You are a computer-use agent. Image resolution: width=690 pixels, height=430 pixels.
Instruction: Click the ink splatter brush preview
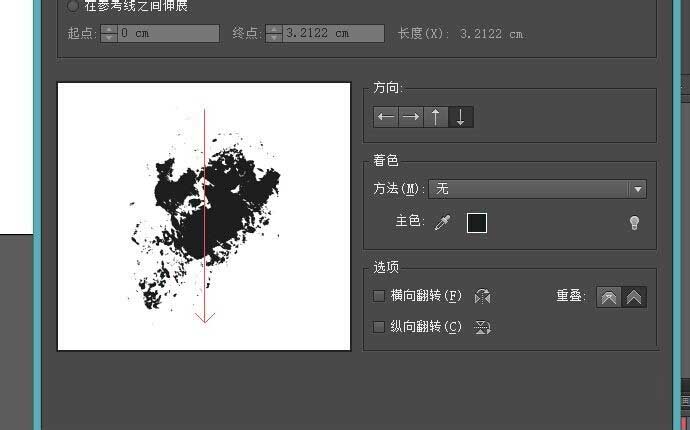[x=204, y=217]
